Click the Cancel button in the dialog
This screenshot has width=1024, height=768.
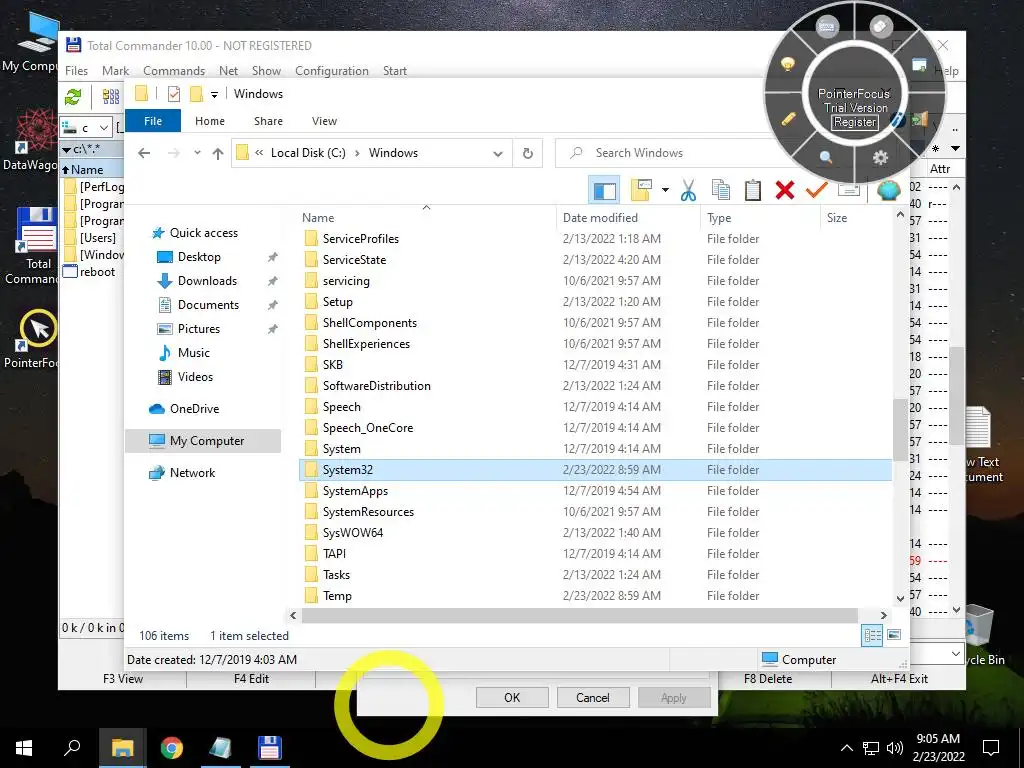[x=592, y=697]
